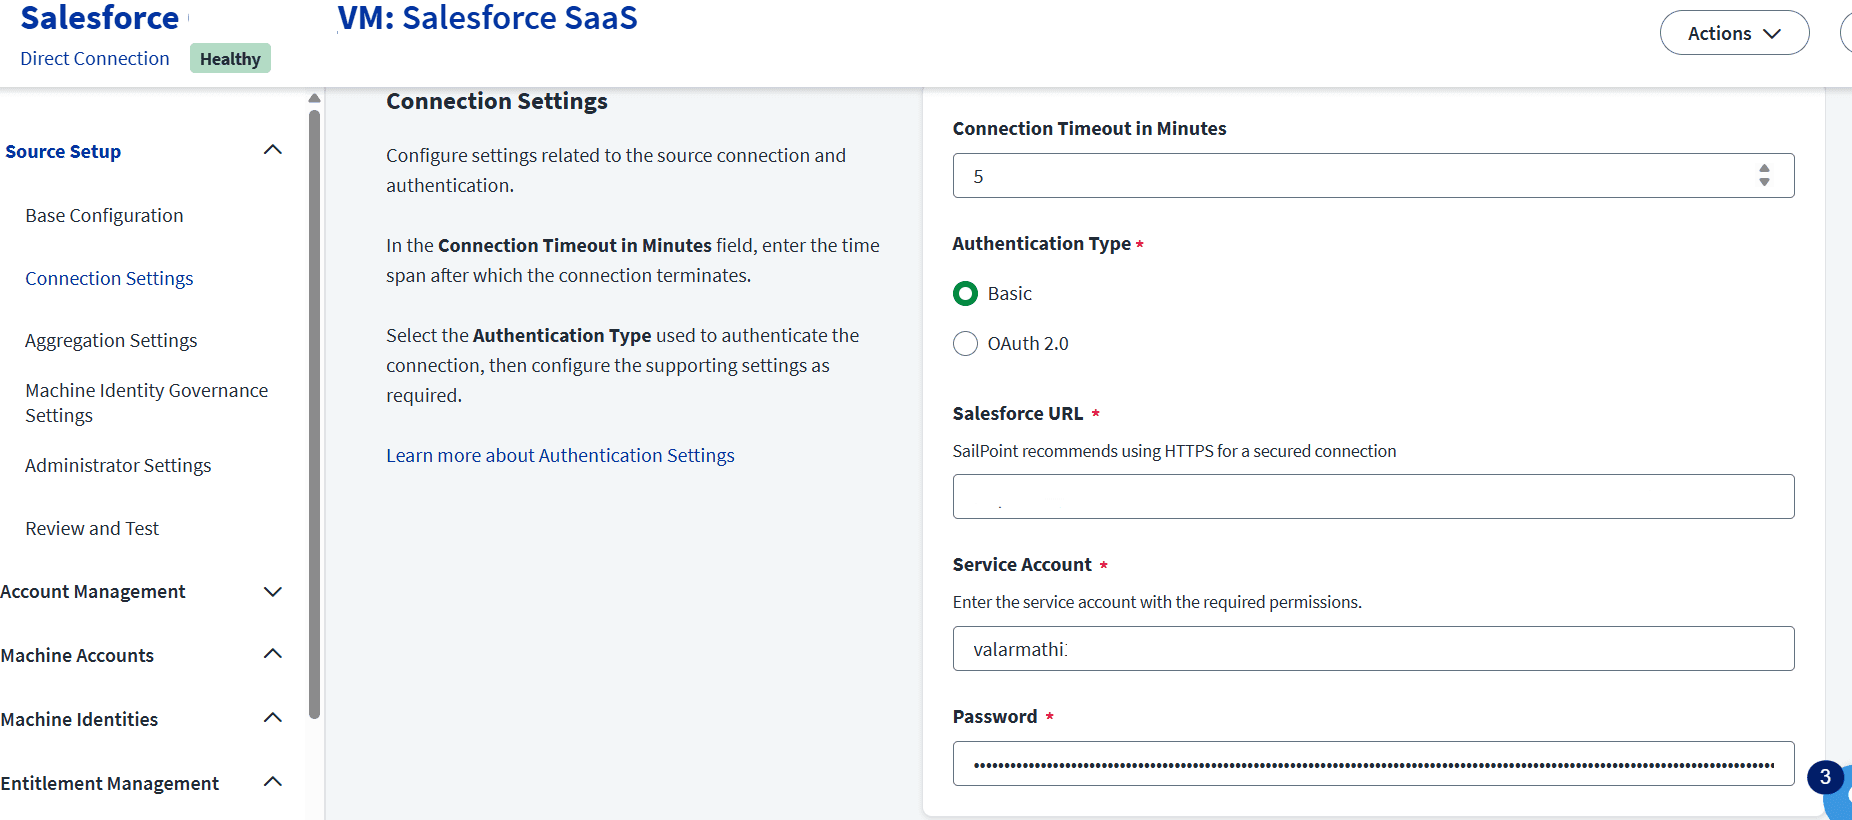This screenshot has height=820, width=1852.
Task: Open Administrator Settings
Action: click(x=118, y=465)
